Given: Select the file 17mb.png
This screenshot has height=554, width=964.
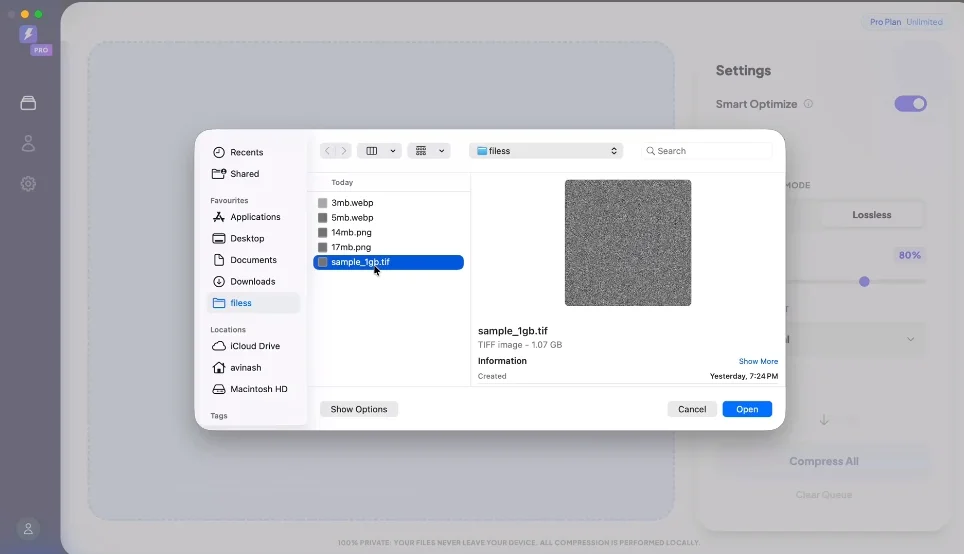Looking at the screenshot, I should click(x=389, y=247).
